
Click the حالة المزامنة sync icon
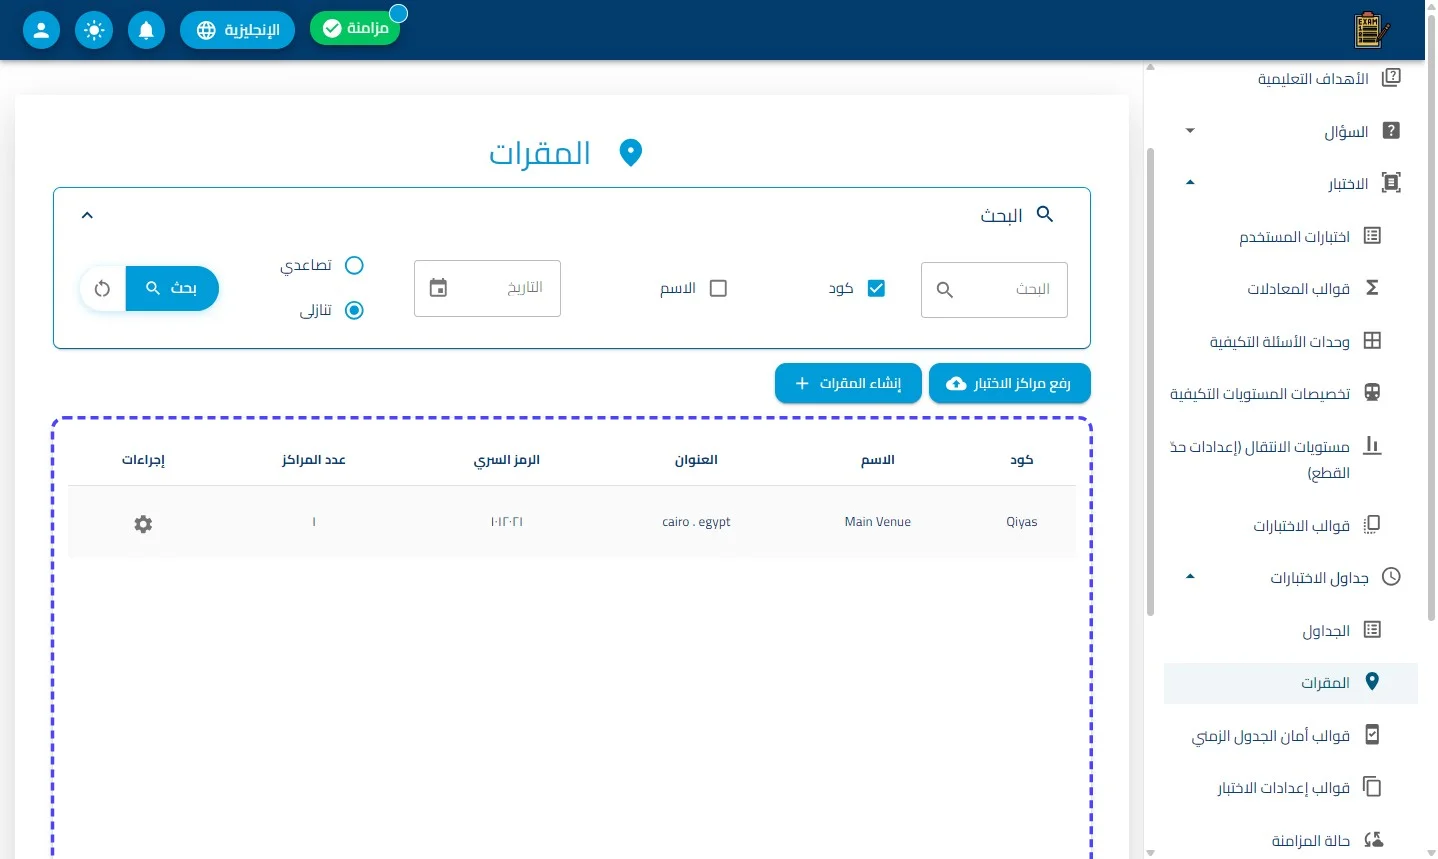(x=1373, y=840)
